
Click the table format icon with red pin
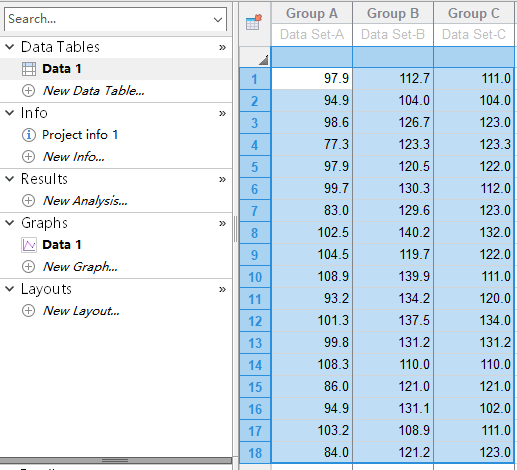click(x=254, y=22)
